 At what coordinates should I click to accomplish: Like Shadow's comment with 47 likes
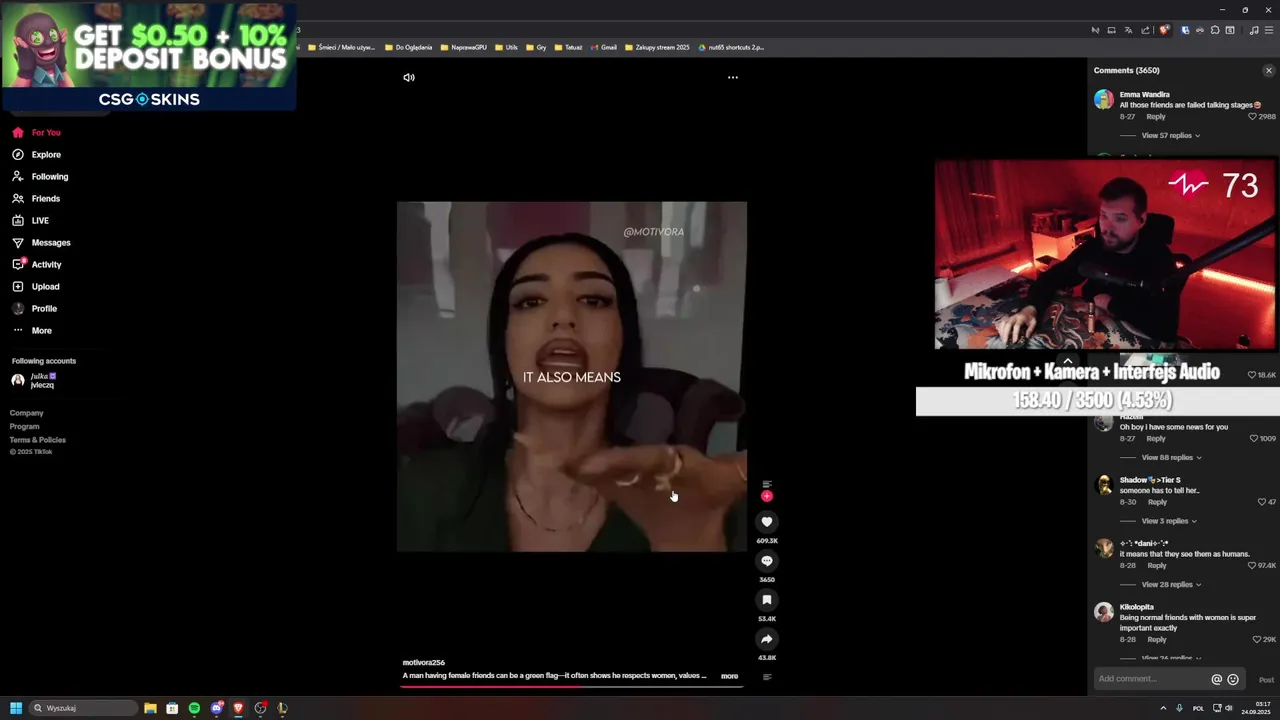coord(1262,502)
